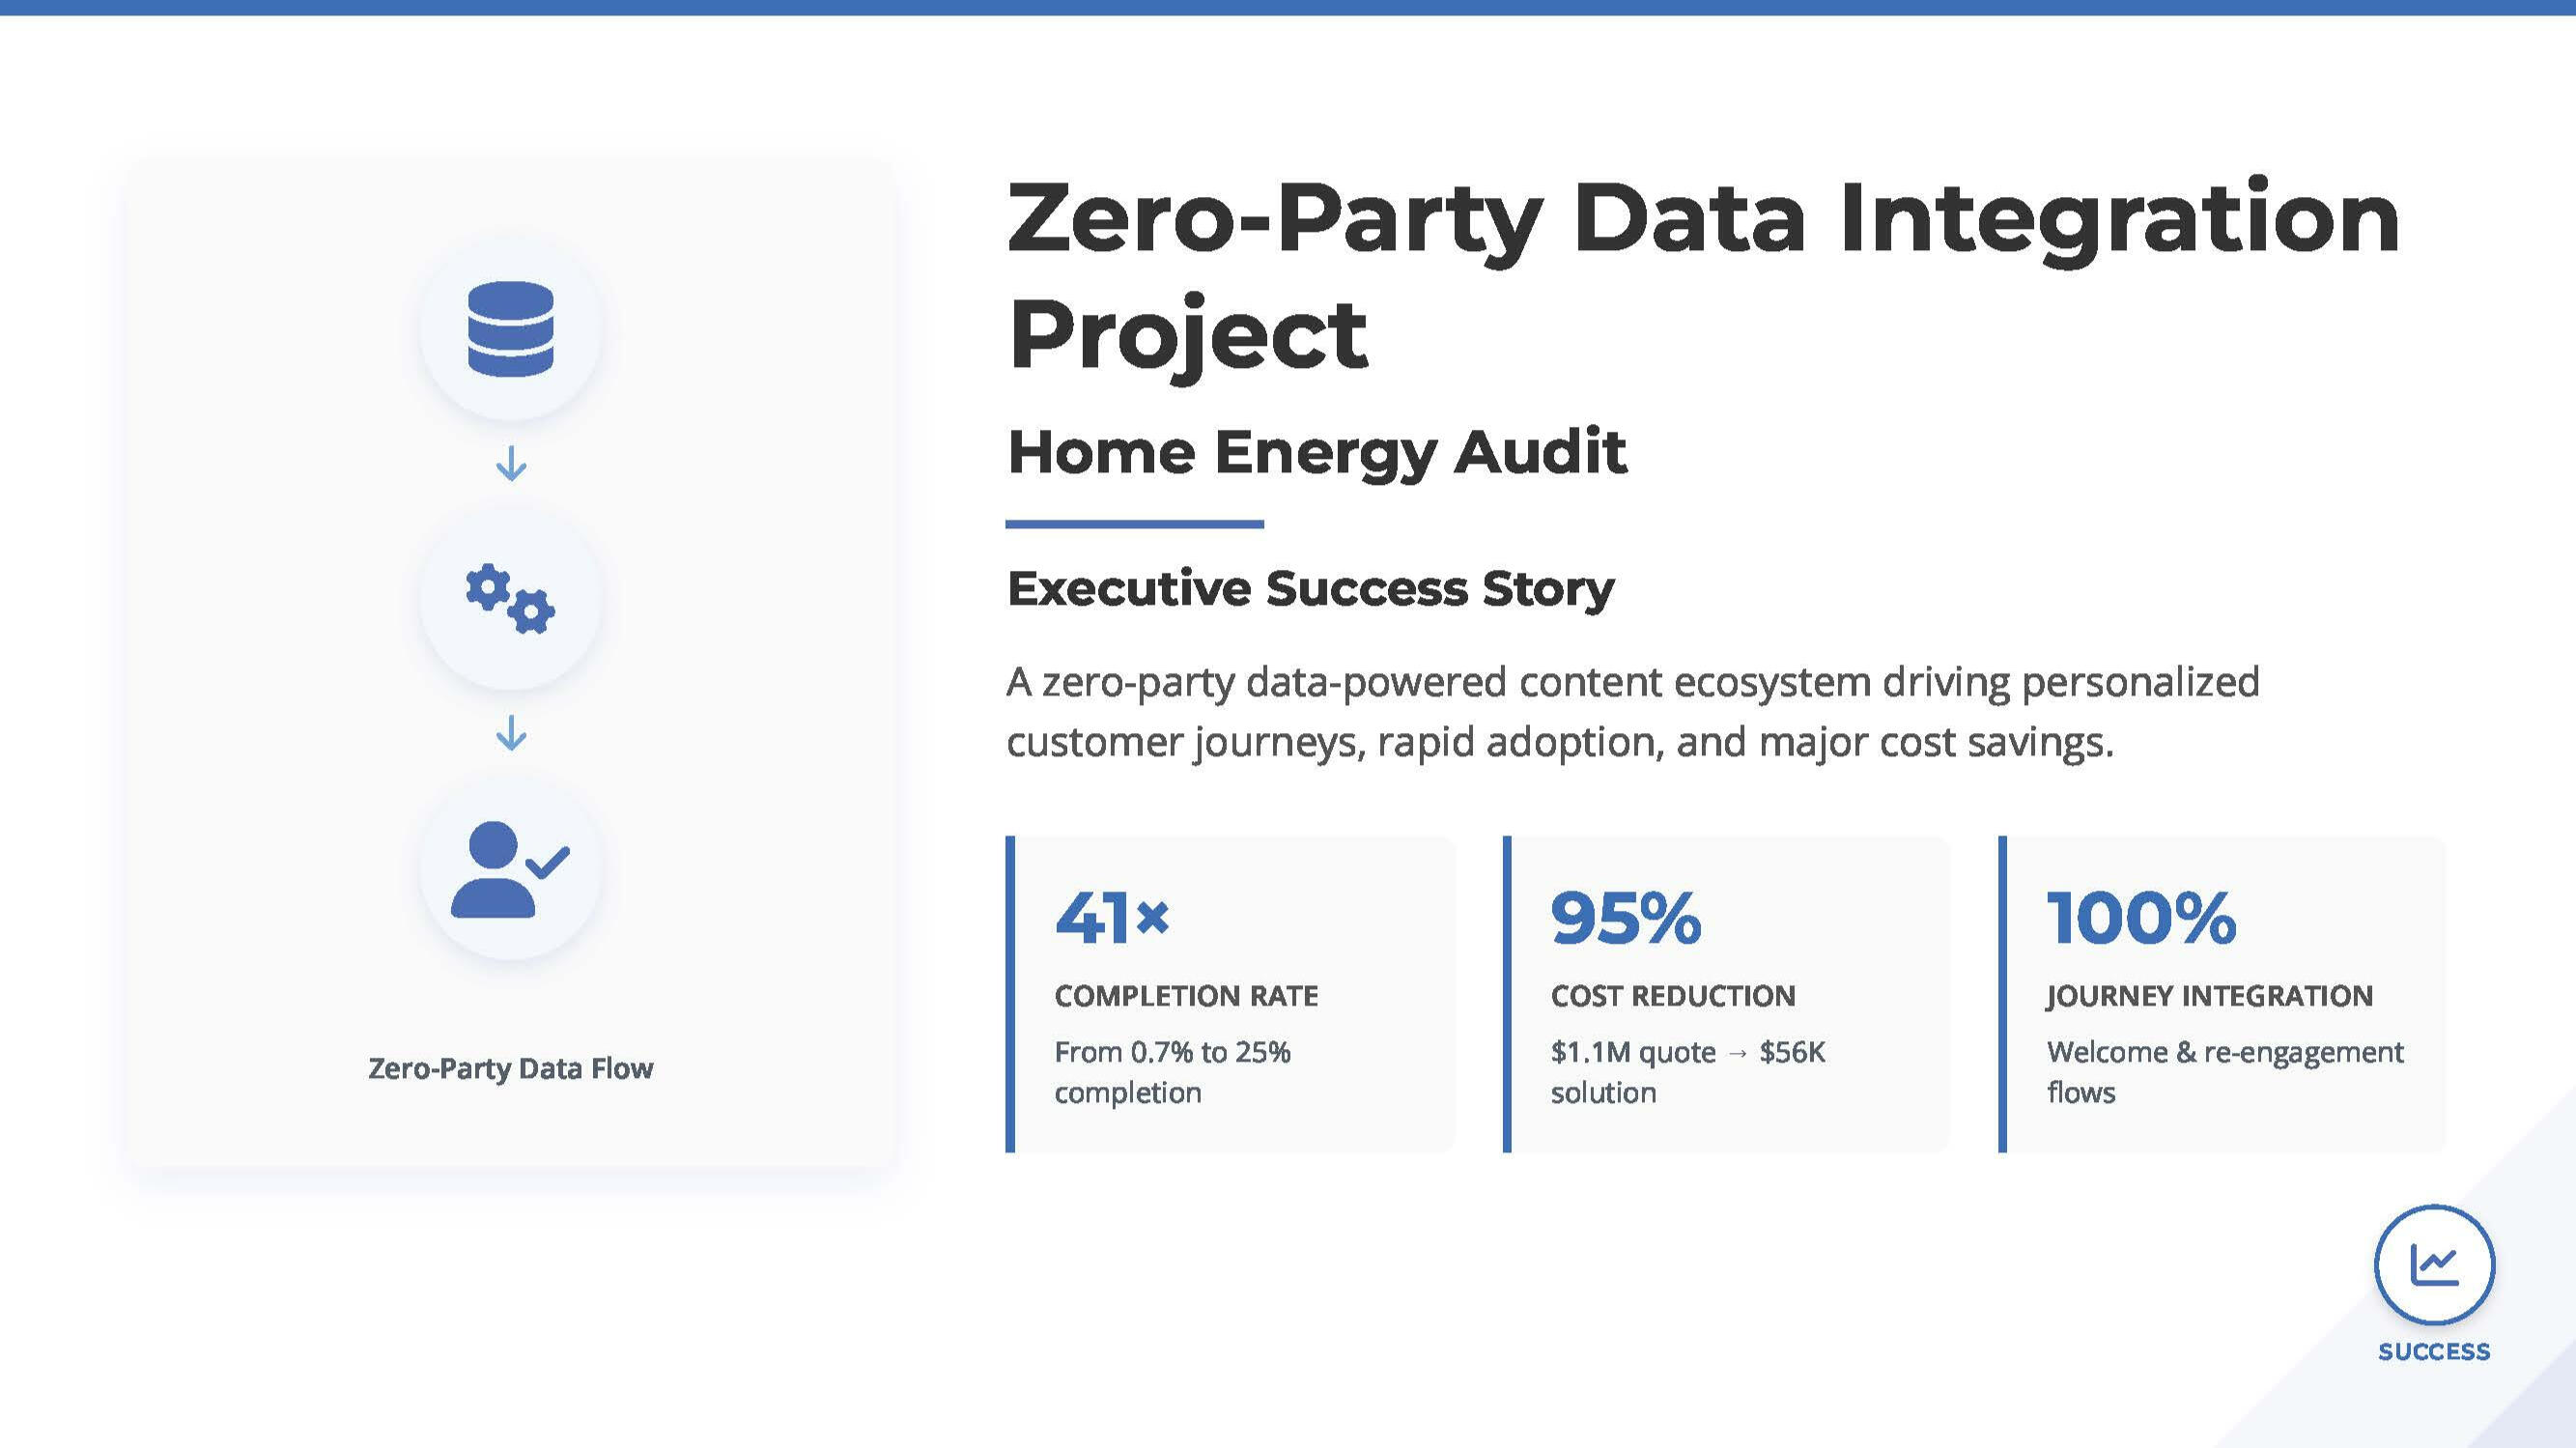Click the database stack icon
The image size is (2576, 1448).
[x=510, y=328]
